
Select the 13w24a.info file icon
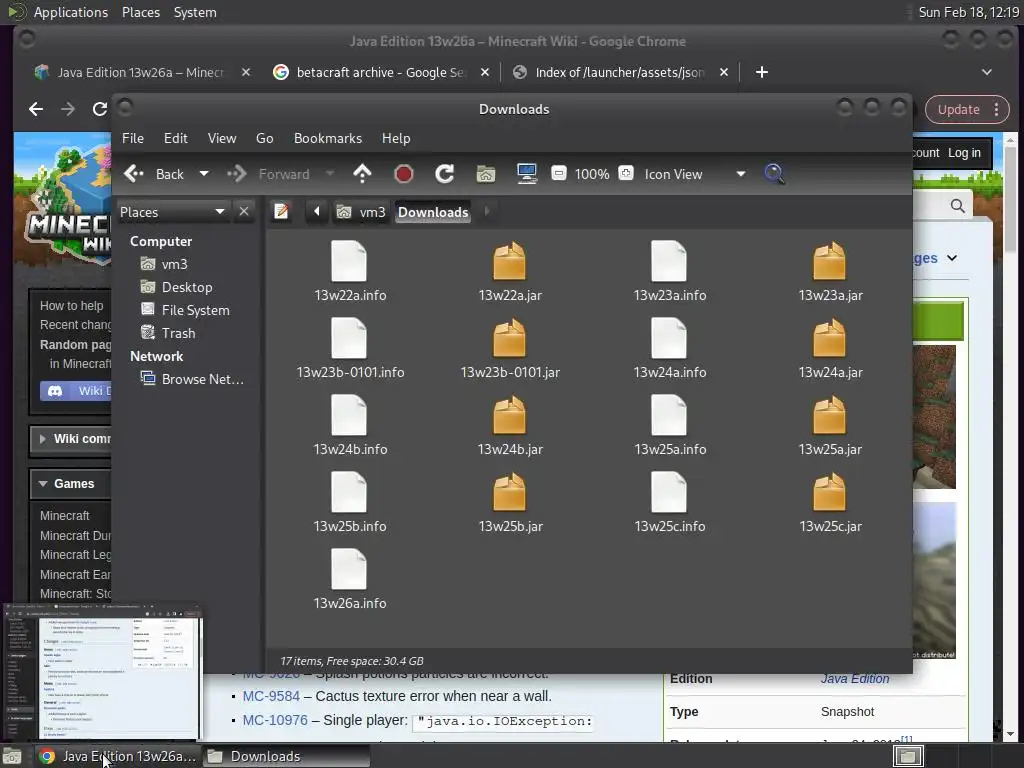coord(669,338)
